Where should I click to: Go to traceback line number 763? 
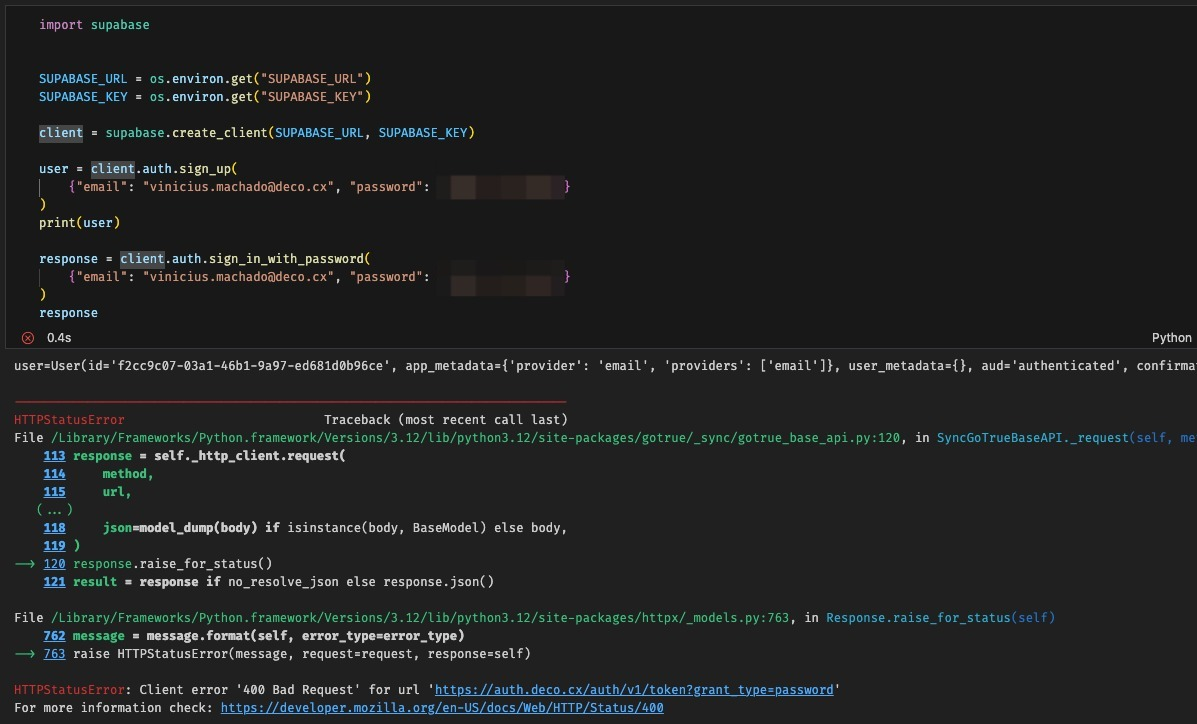point(54,654)
